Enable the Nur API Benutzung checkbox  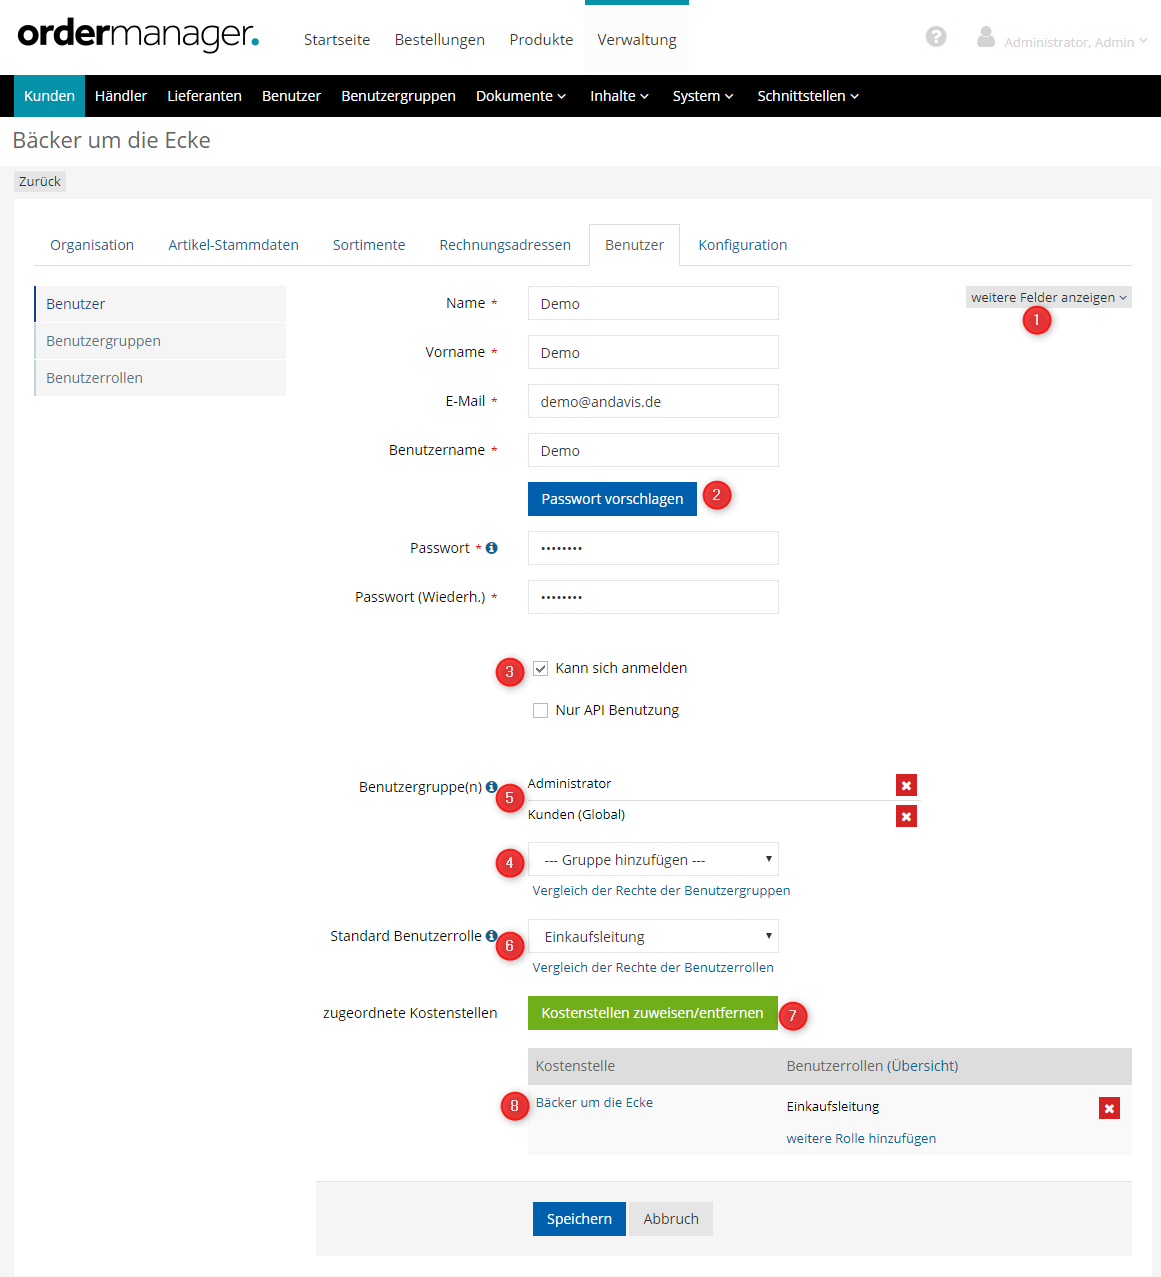tap(541, 711)
